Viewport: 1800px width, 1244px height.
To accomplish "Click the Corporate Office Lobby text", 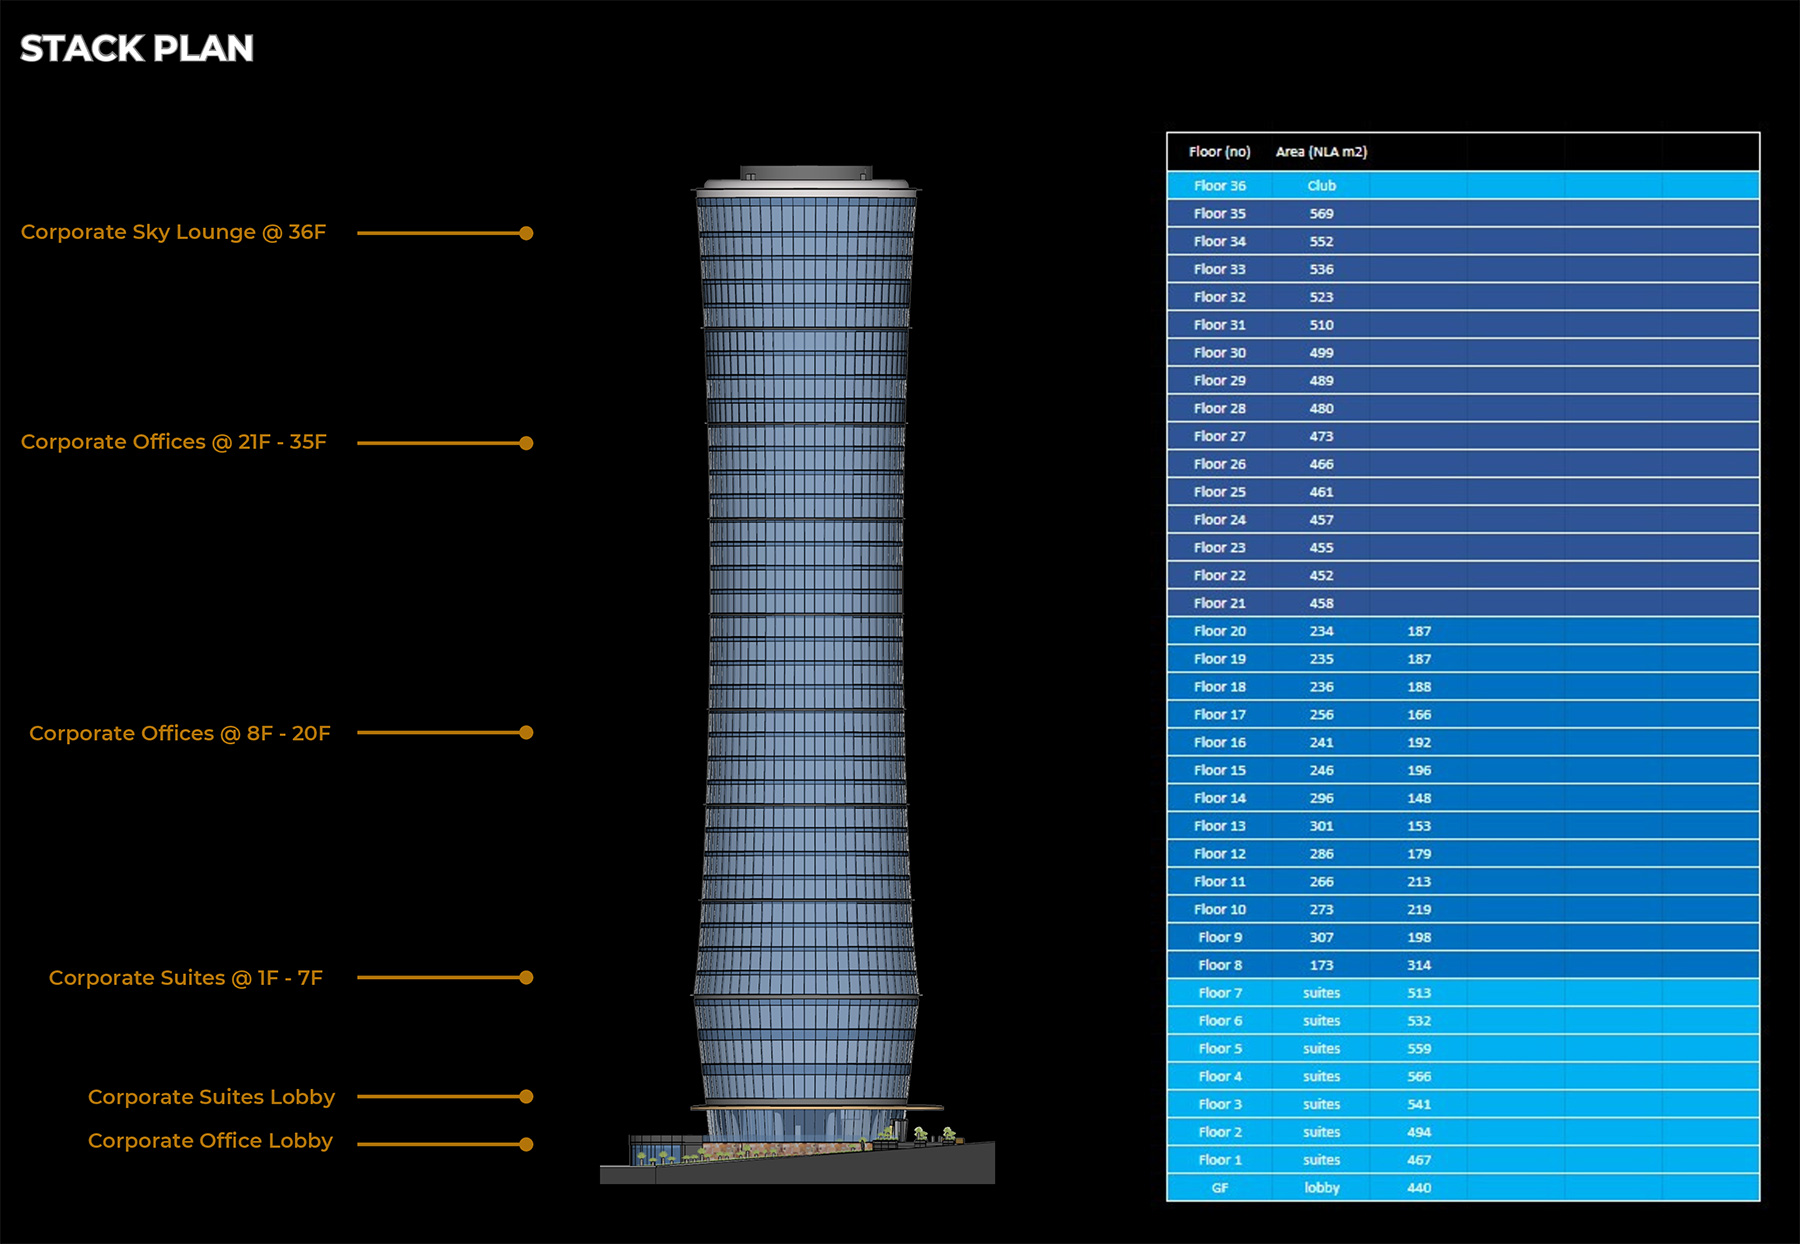I will click(210, 1141).
